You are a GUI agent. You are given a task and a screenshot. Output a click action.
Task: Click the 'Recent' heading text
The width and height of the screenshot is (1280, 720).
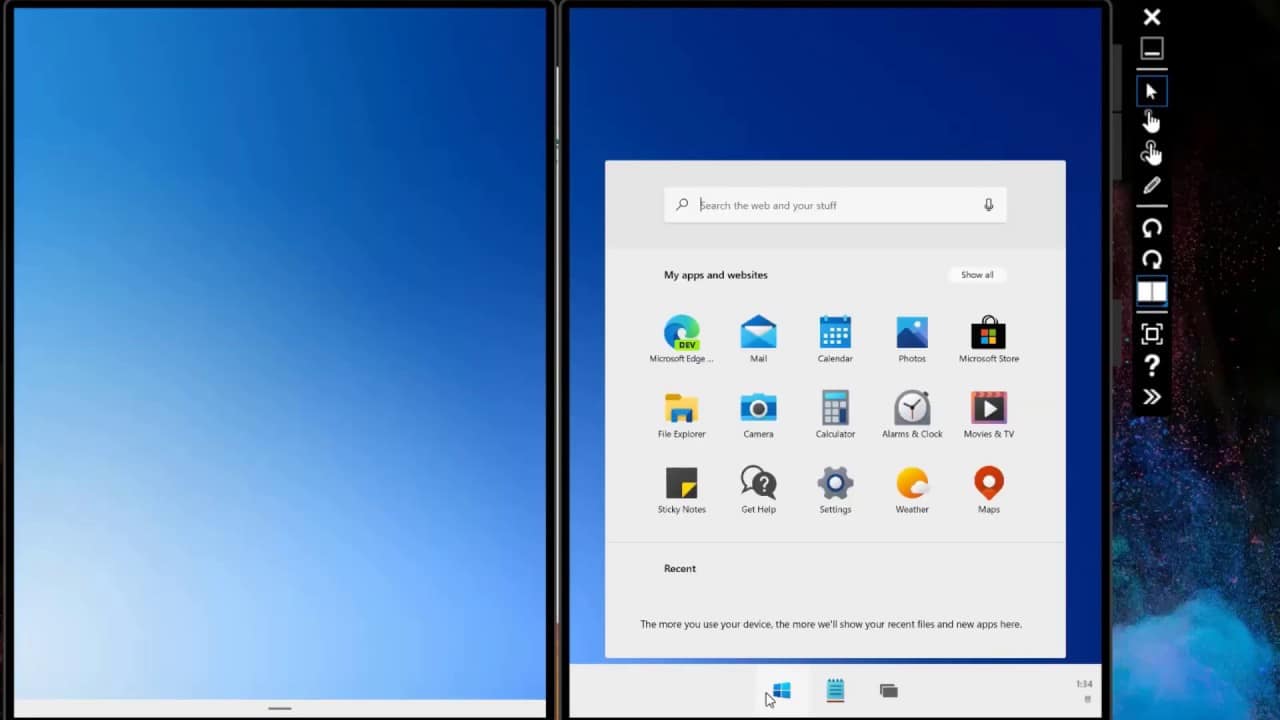tap(680, 569)
